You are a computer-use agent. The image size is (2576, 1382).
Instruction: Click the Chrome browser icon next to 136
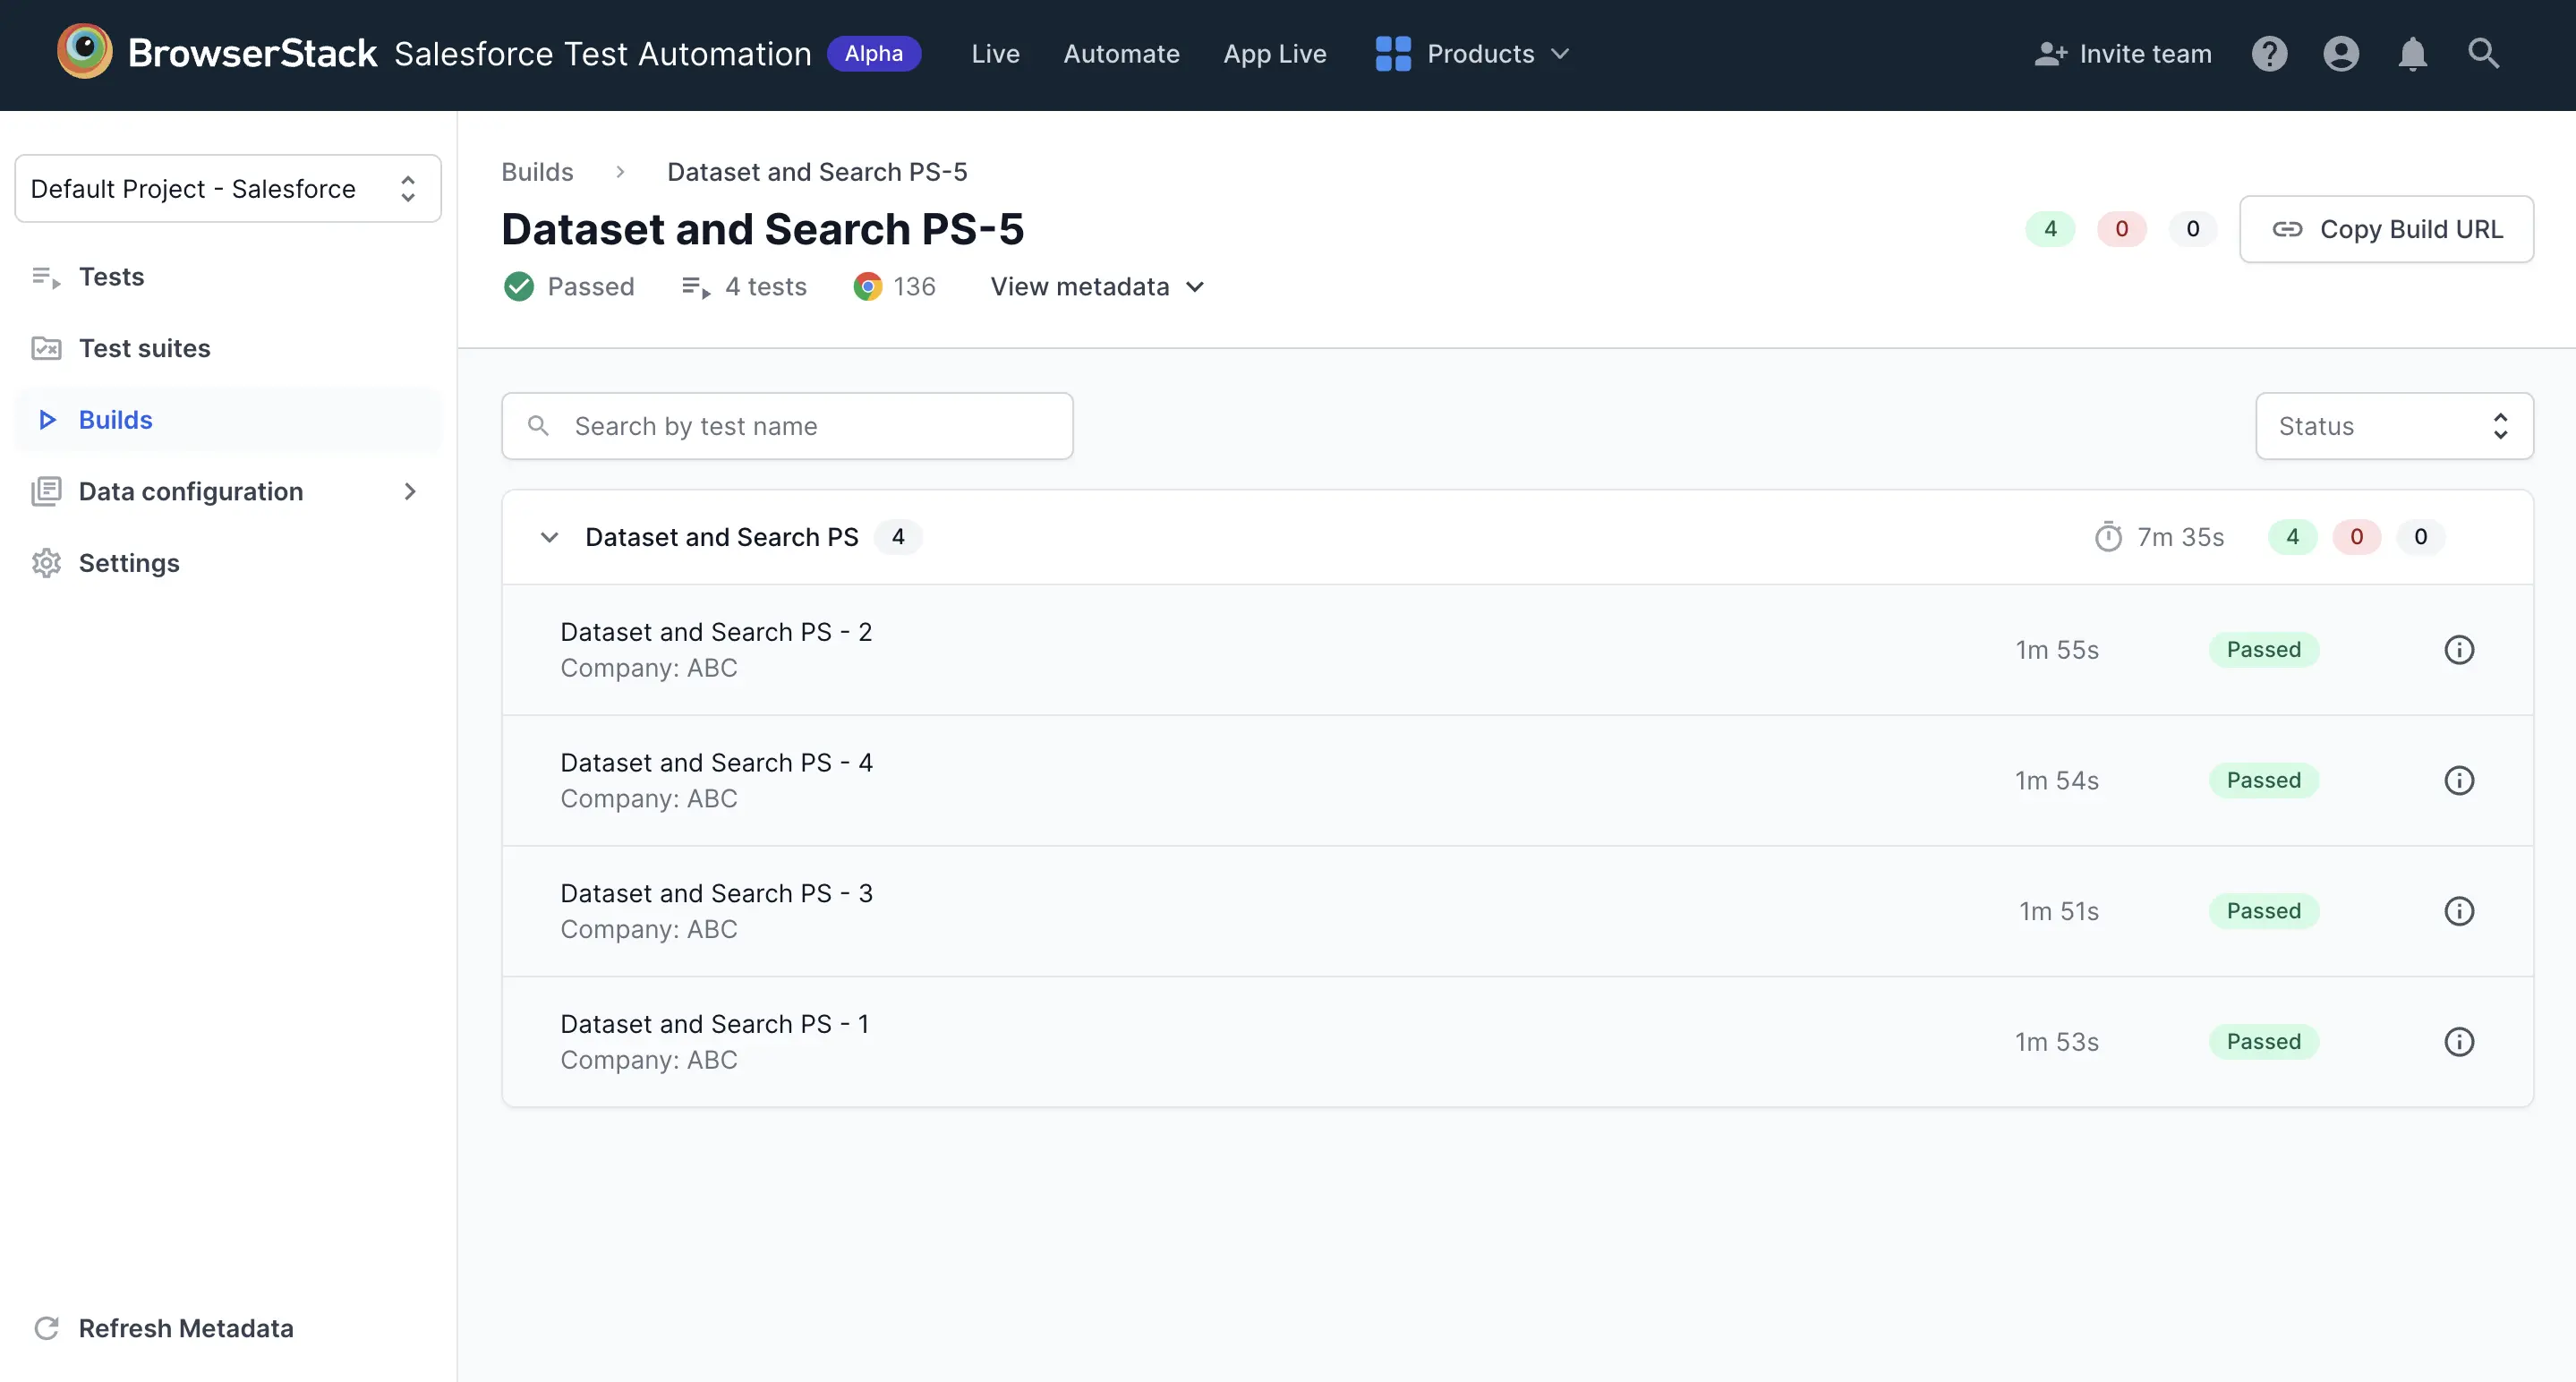(x=868, y=287)
